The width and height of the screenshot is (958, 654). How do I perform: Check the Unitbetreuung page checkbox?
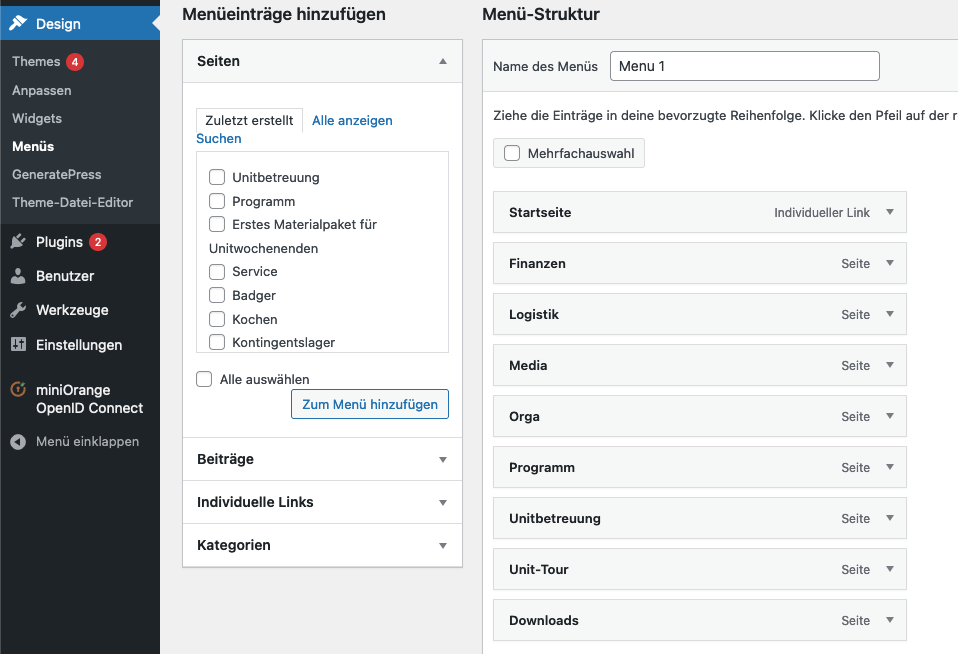216,177
